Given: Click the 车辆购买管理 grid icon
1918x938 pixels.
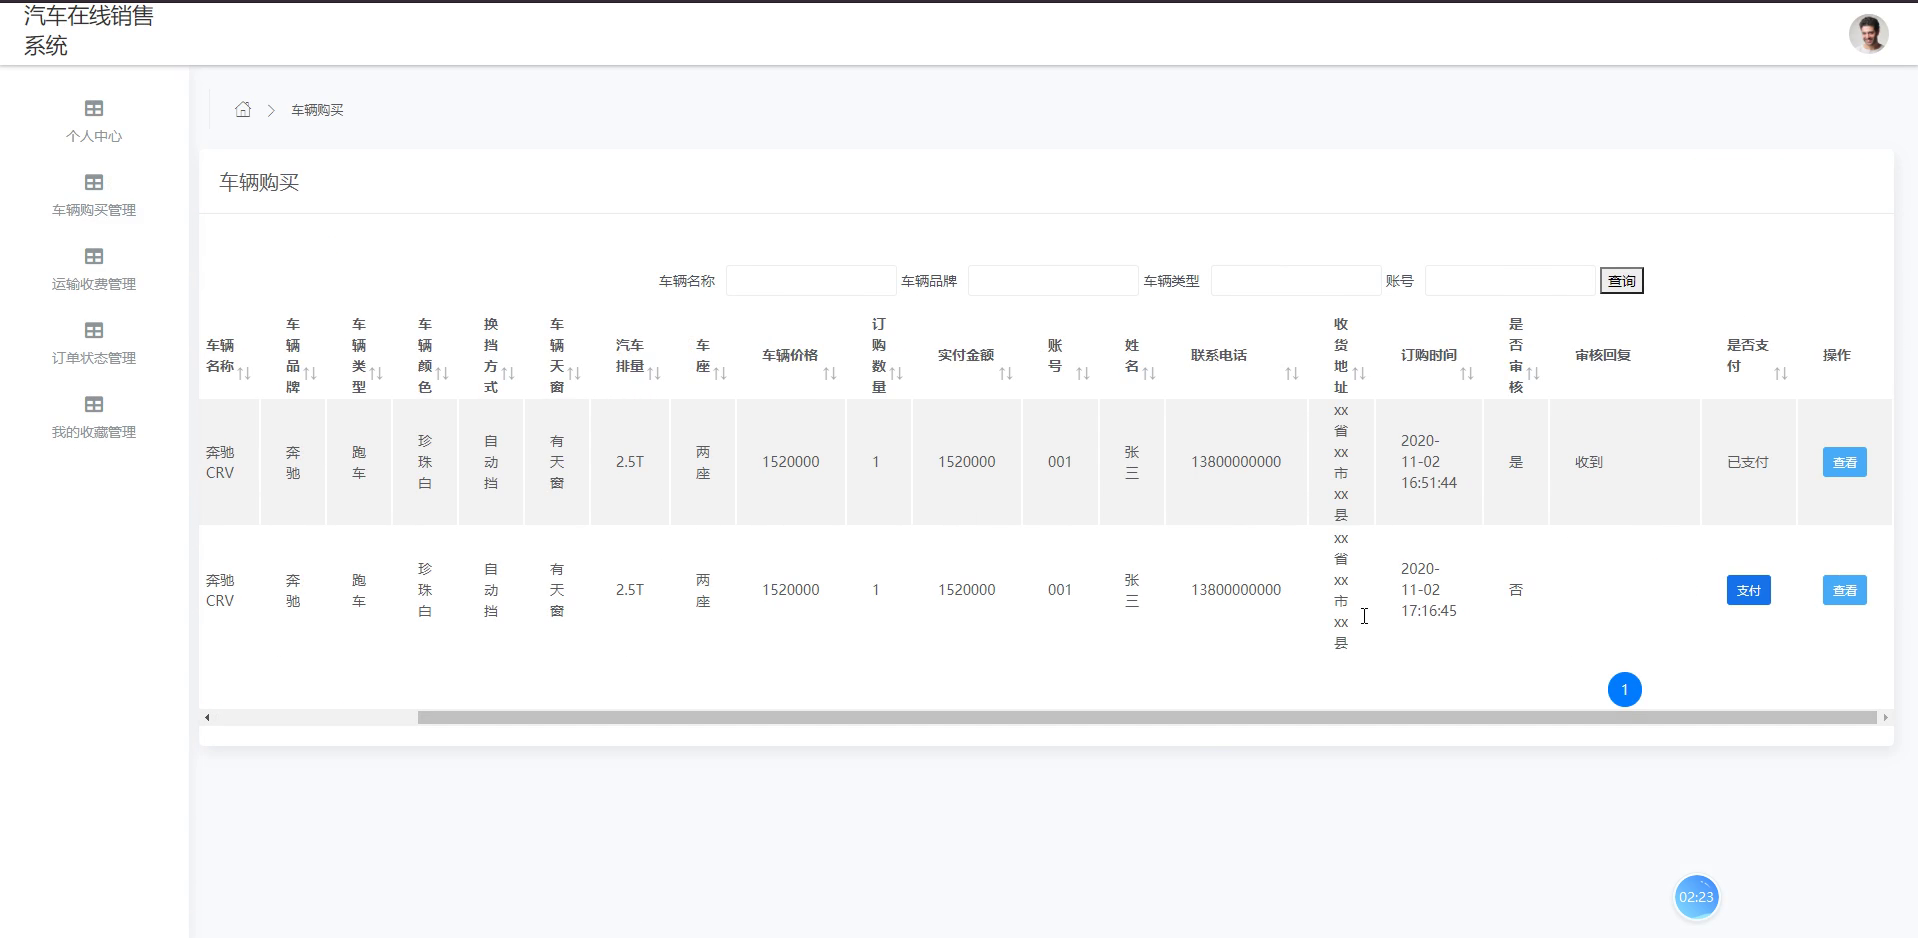Looking at the screenshot, I should pos(94,182).
